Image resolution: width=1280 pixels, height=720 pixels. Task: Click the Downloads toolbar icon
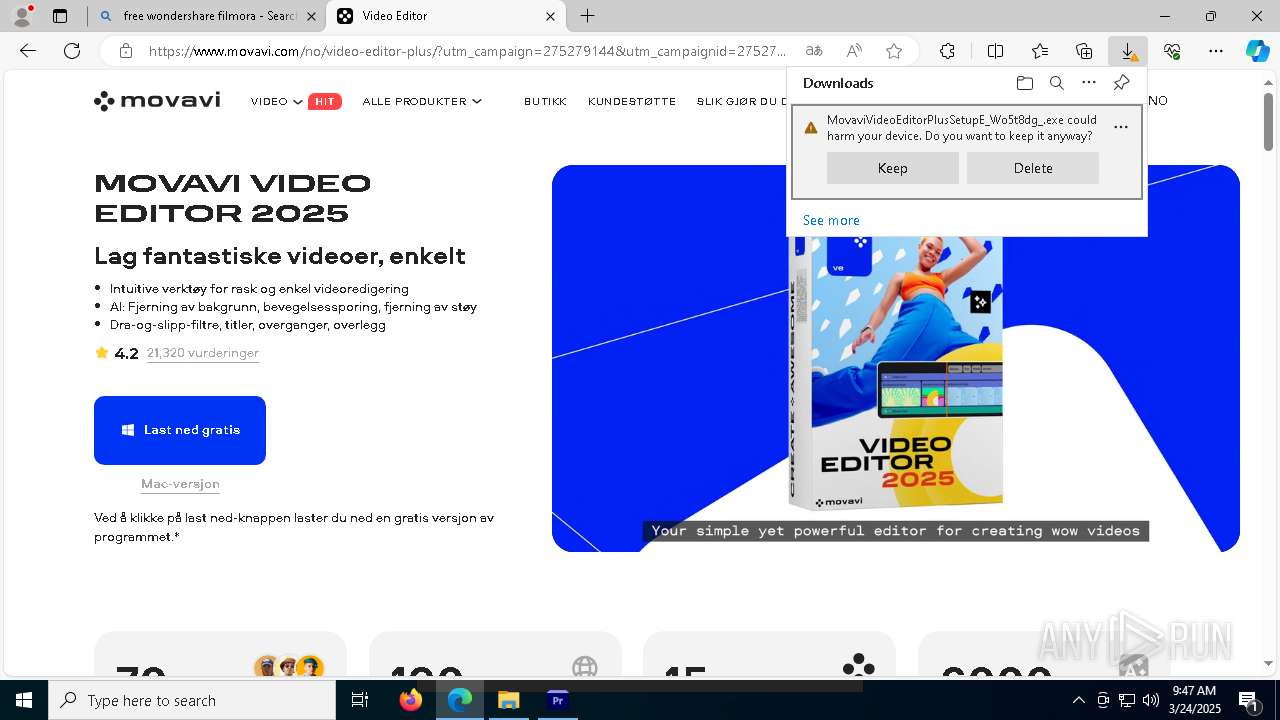[1128, 51]
